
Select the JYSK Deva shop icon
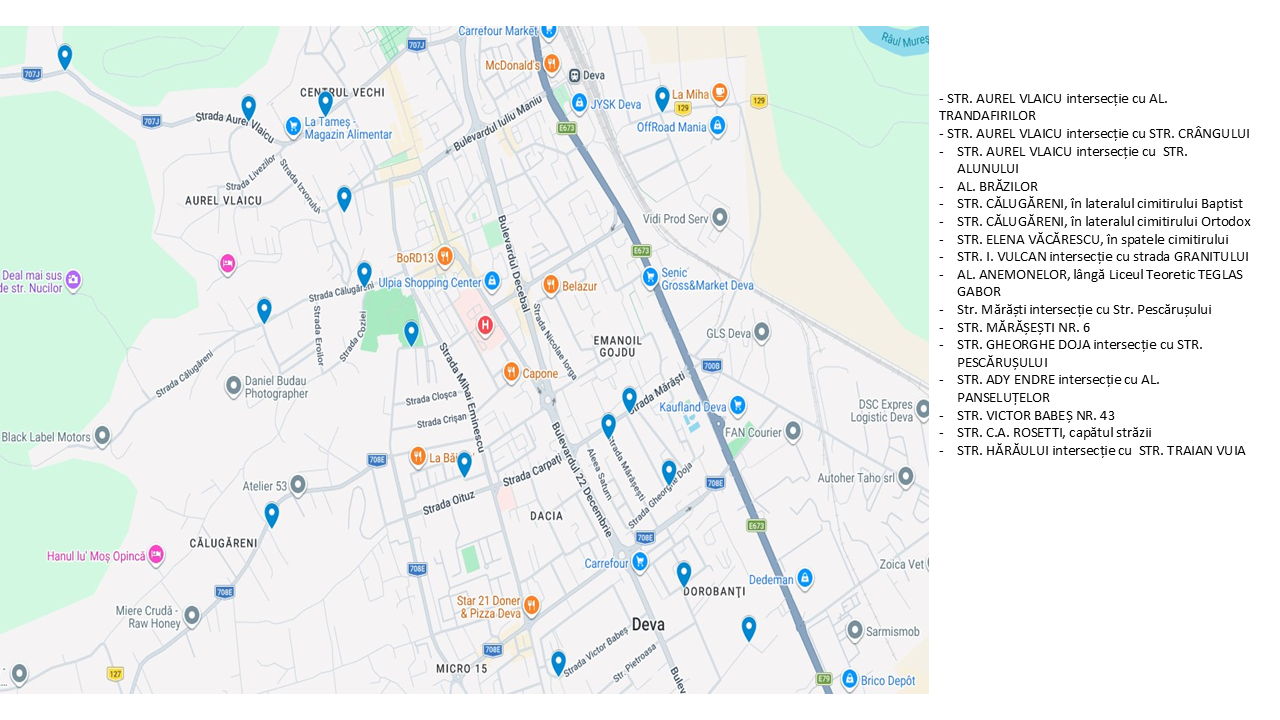579,103
